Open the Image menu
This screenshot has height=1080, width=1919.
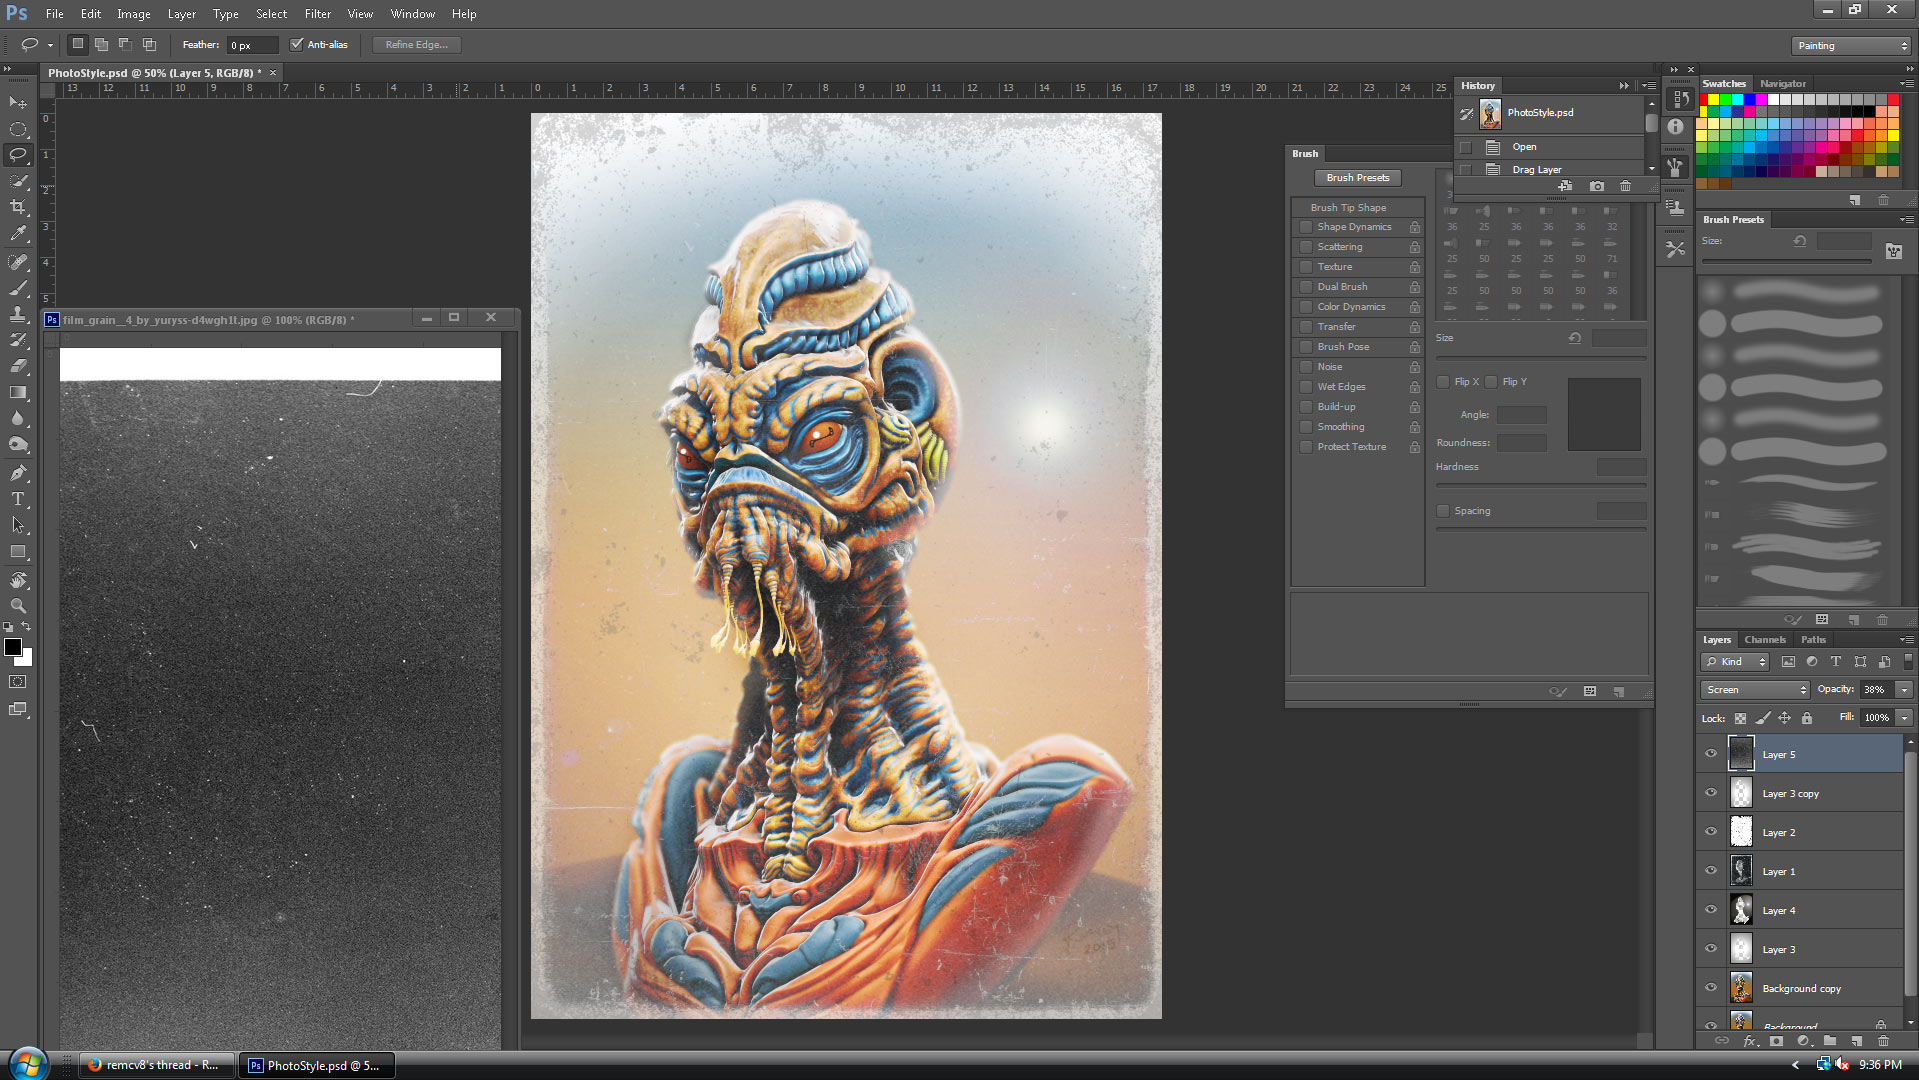click(x=133, y=14)
